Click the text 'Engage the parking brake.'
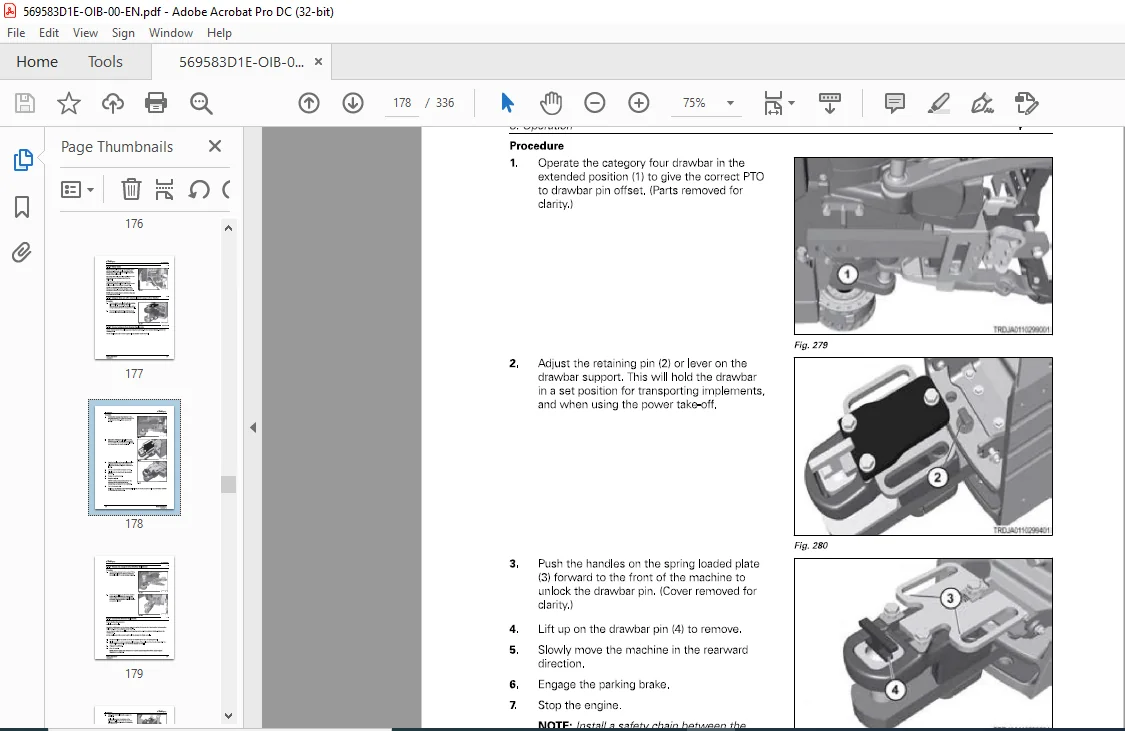Viewport: 1125px width, 731px height. coord(603,684)
